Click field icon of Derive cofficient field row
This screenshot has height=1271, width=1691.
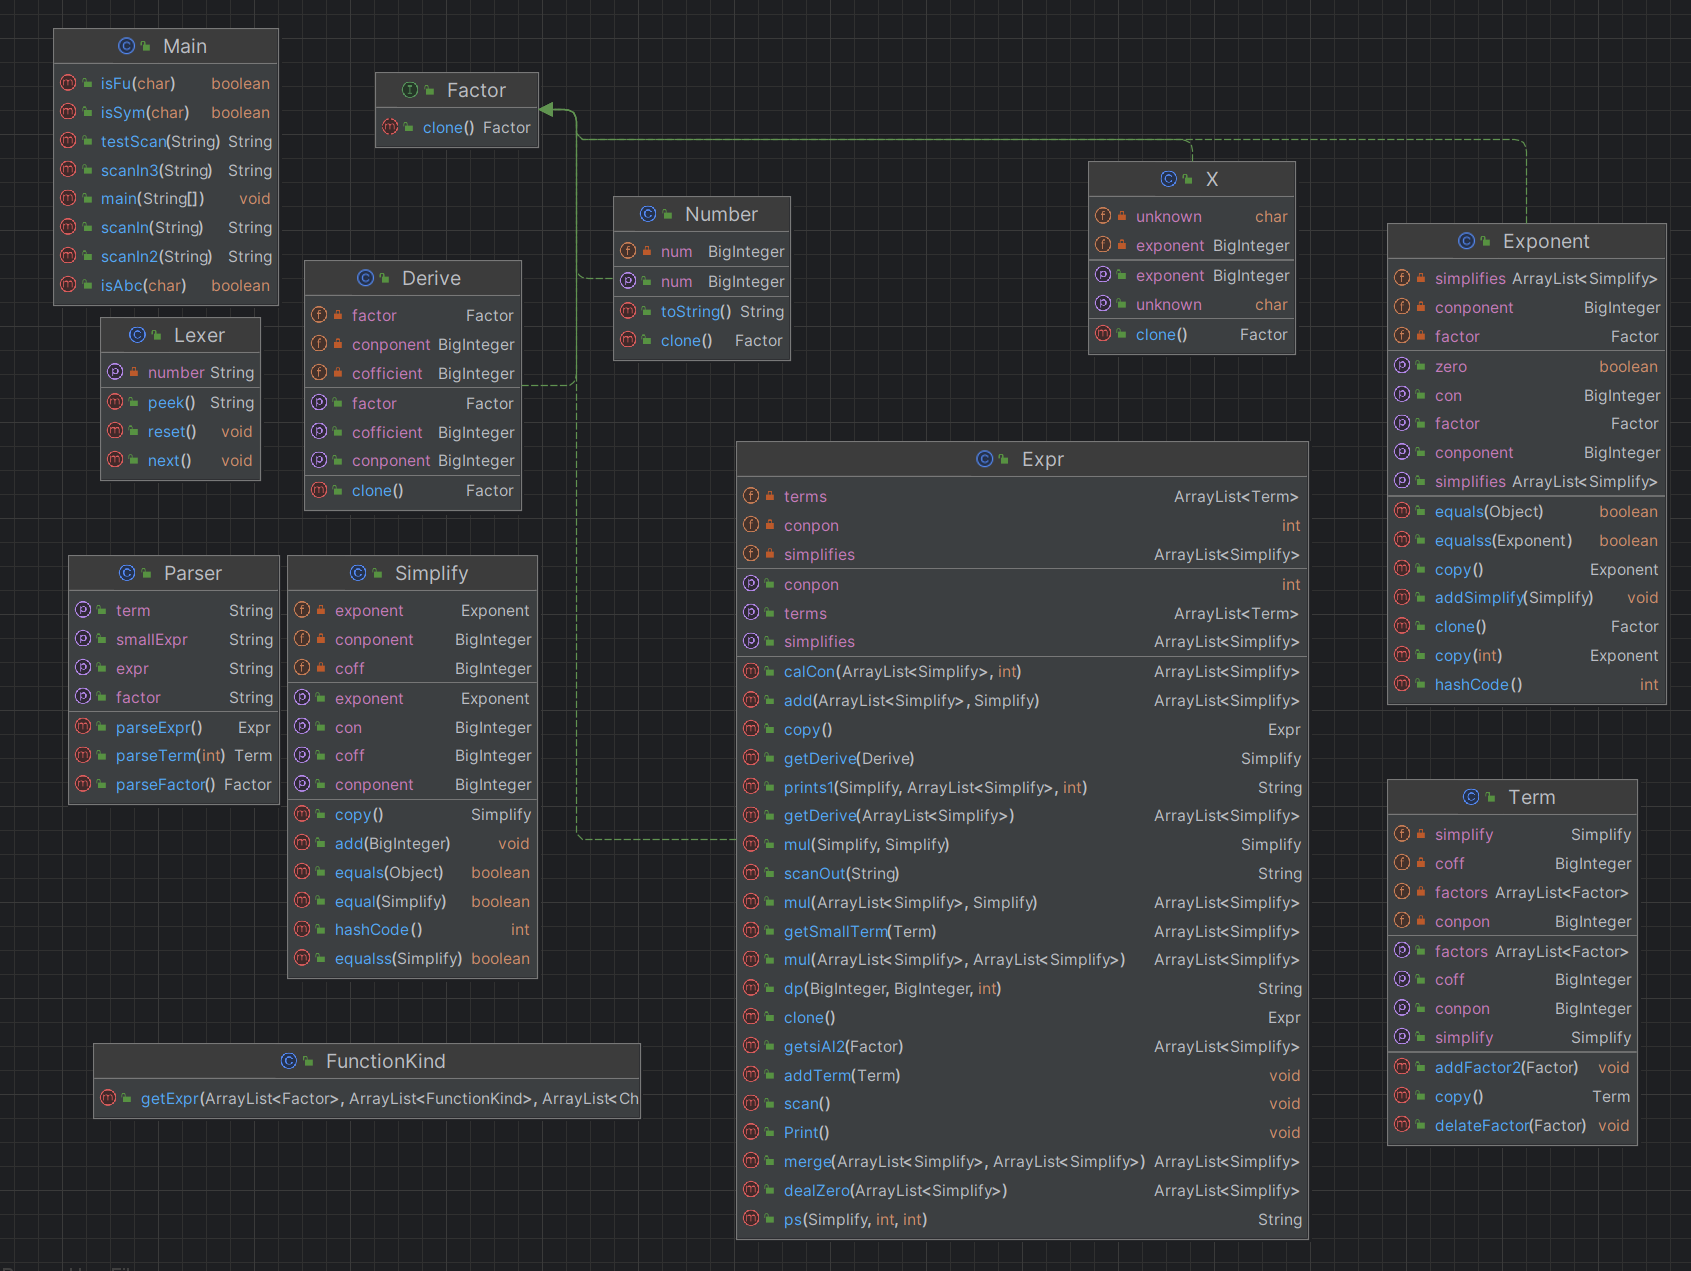point(319,373)
